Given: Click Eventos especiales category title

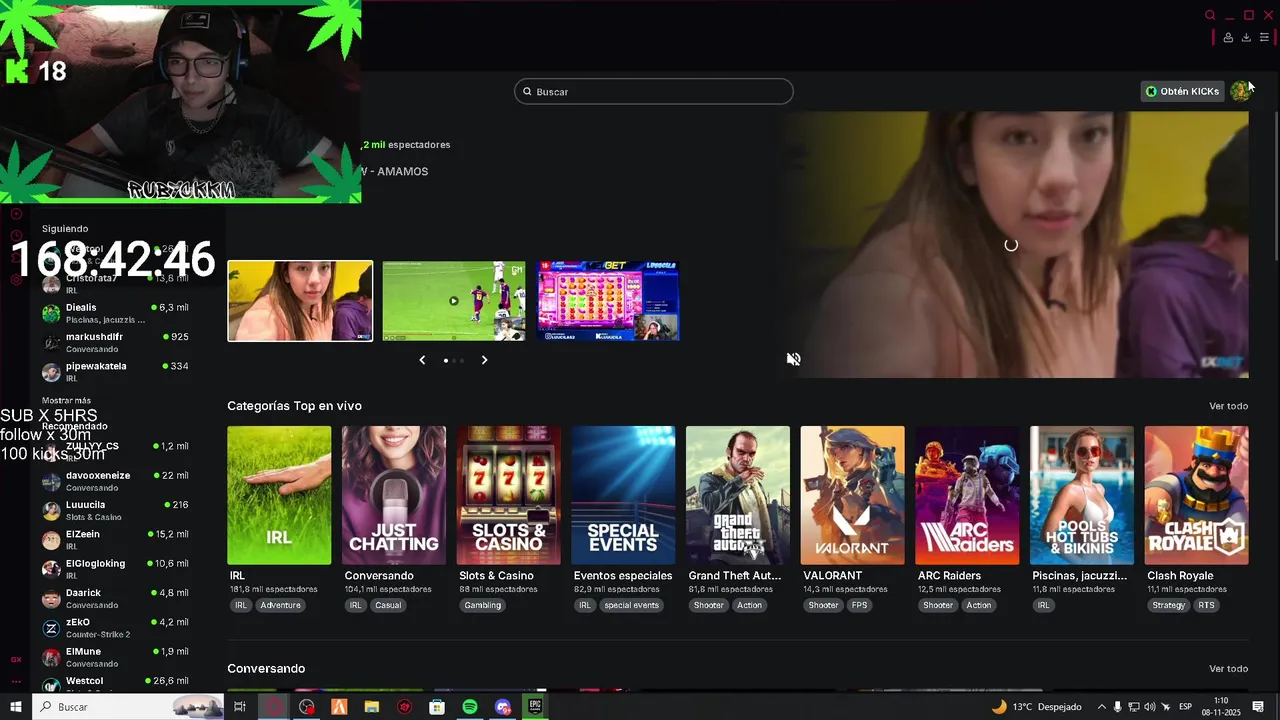Looking at the screenshot, I should (623, 576).
